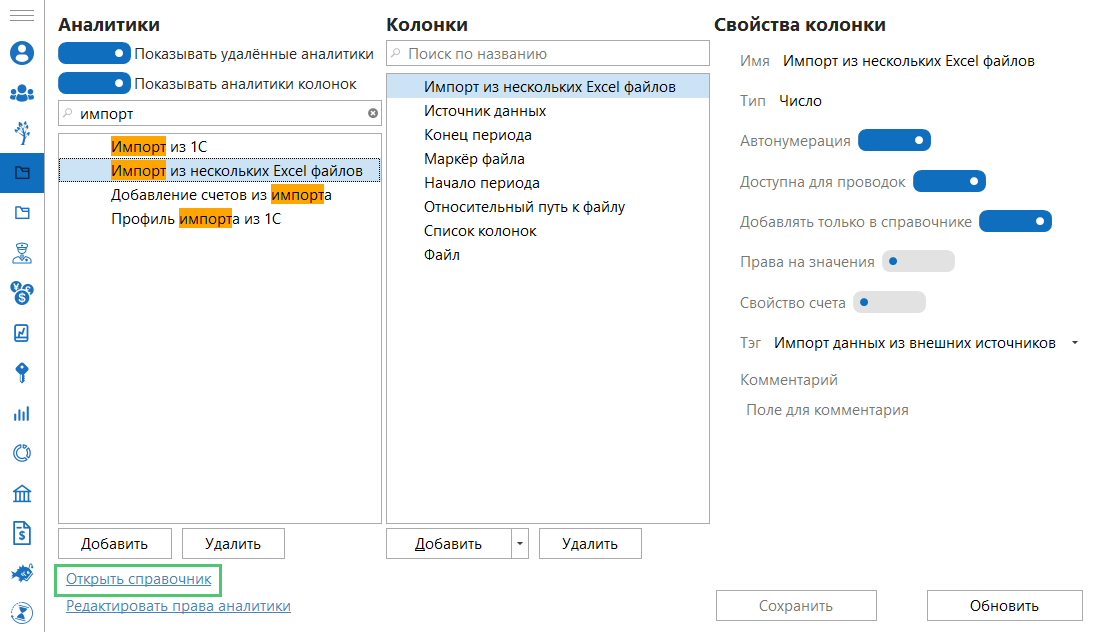Expand the 'Тэг' dropdown arrow

coord(1074,343)
